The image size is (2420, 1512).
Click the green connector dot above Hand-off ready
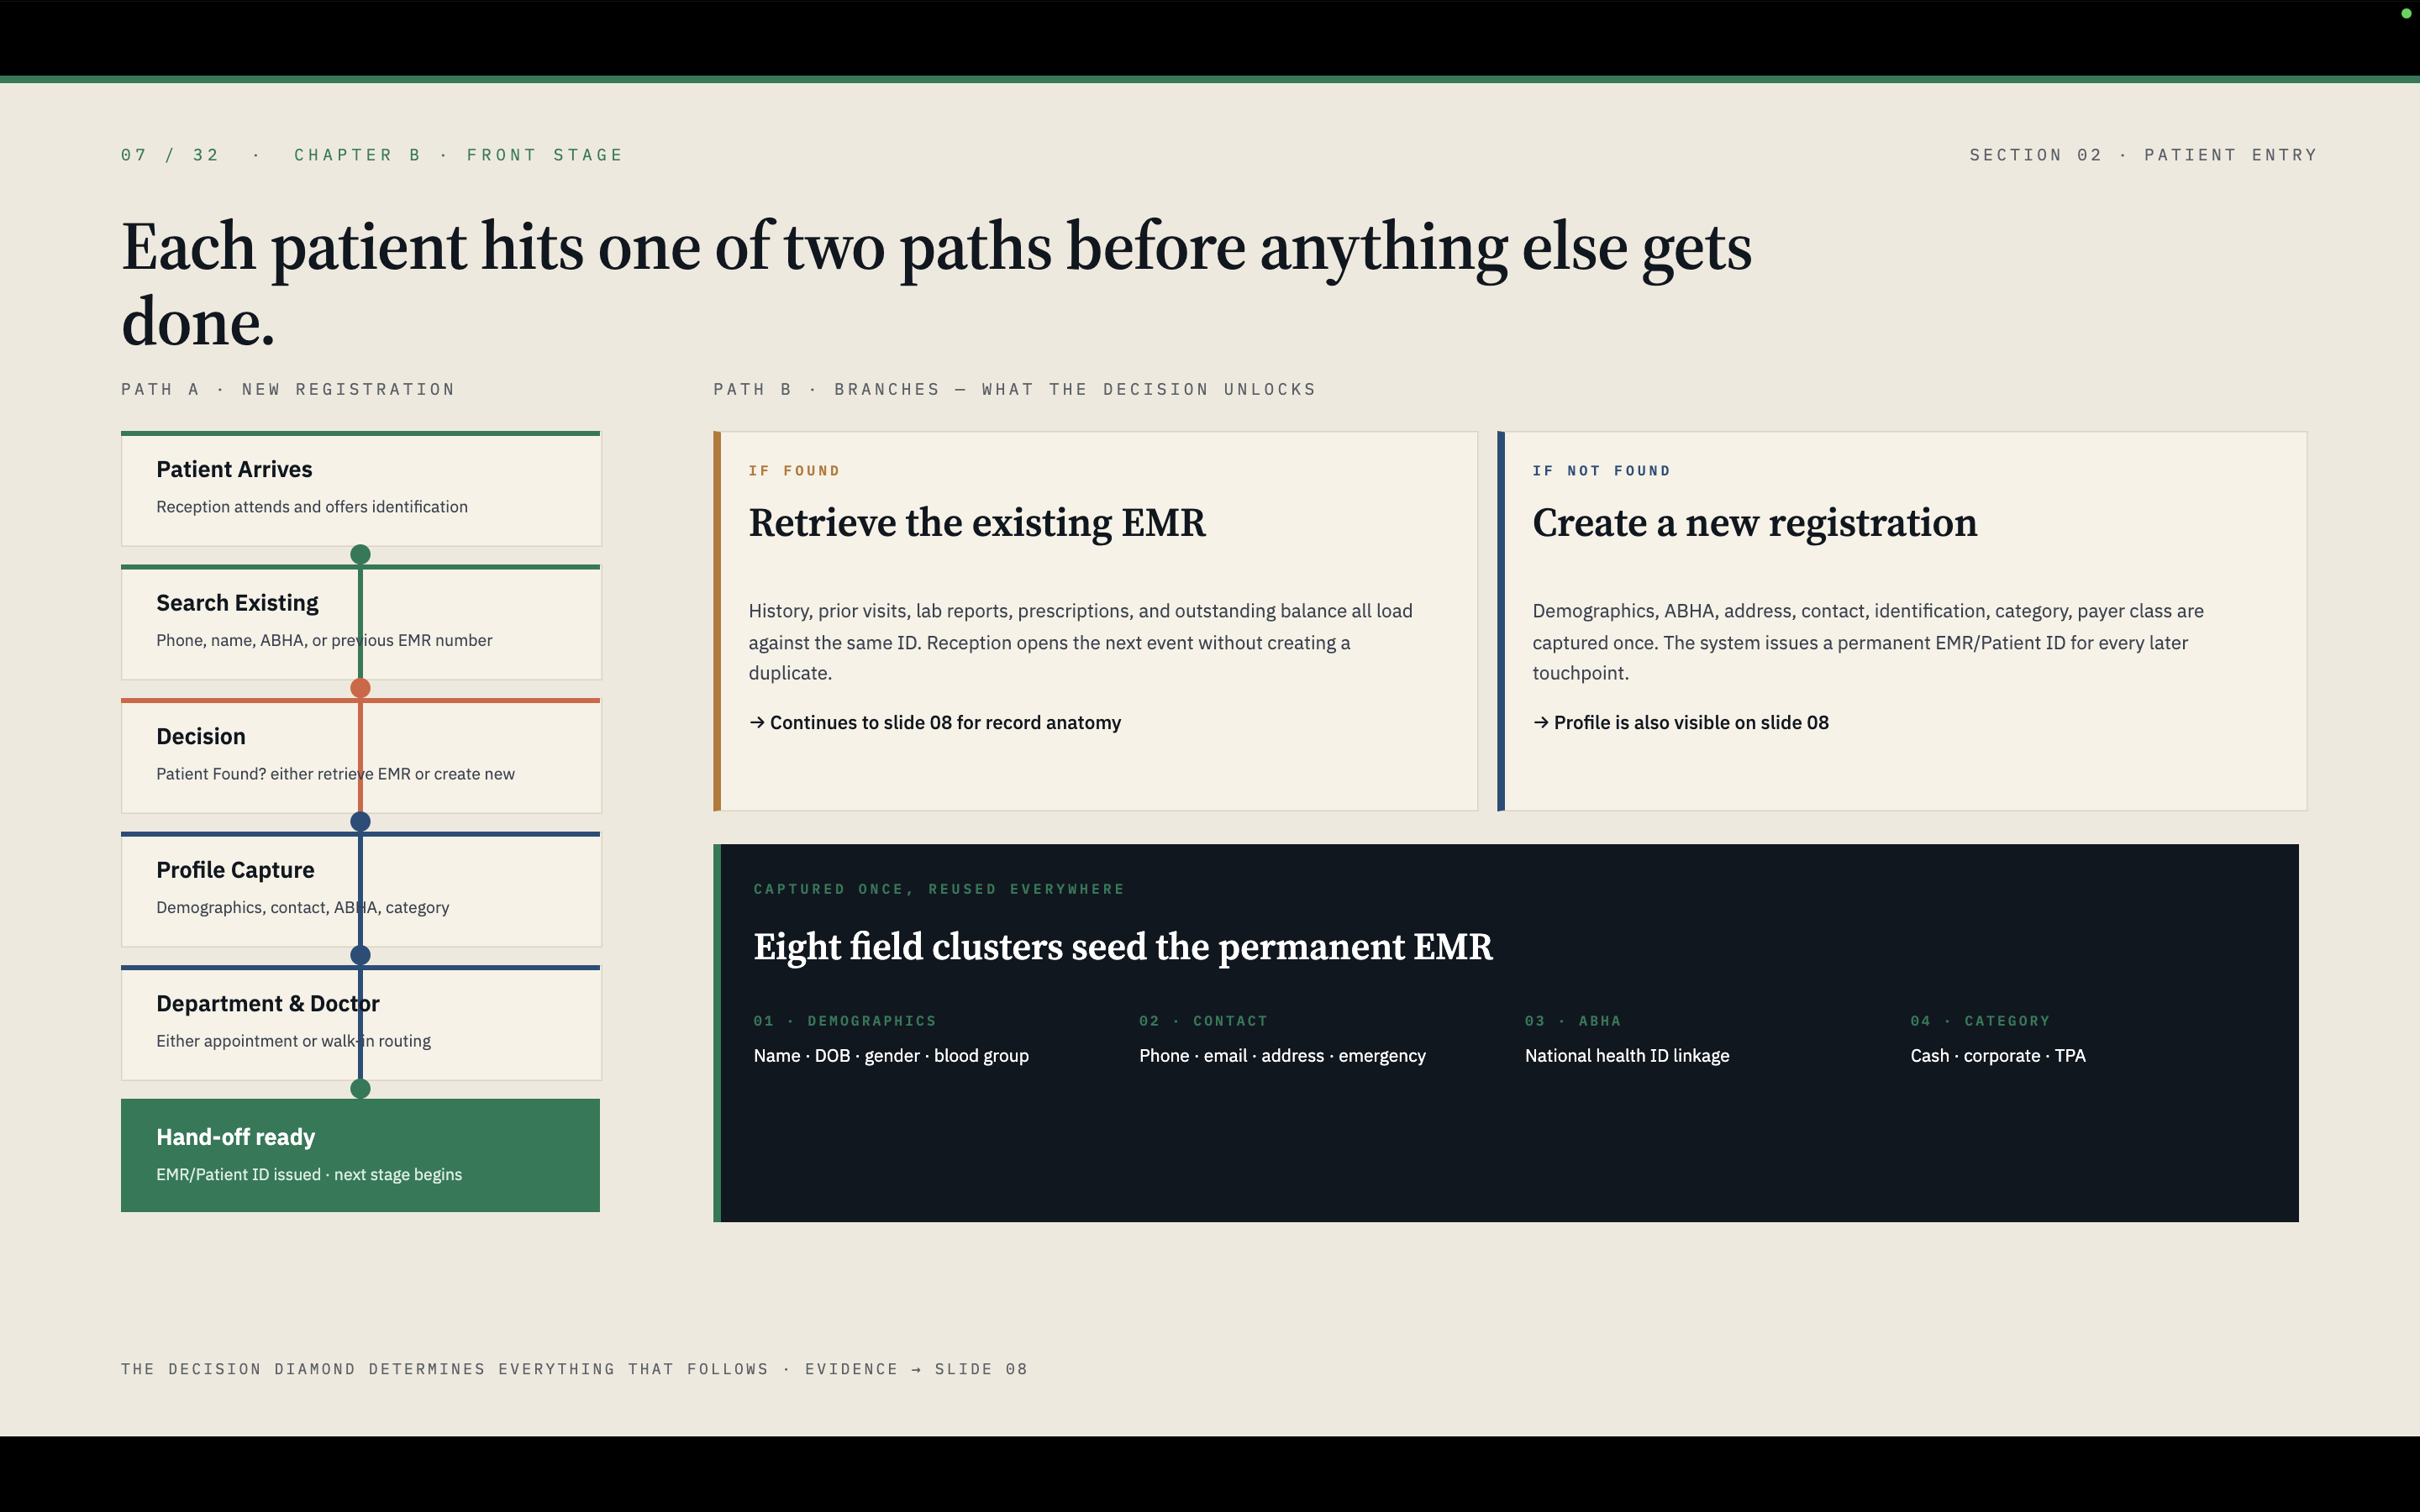tap(360, 1088)
